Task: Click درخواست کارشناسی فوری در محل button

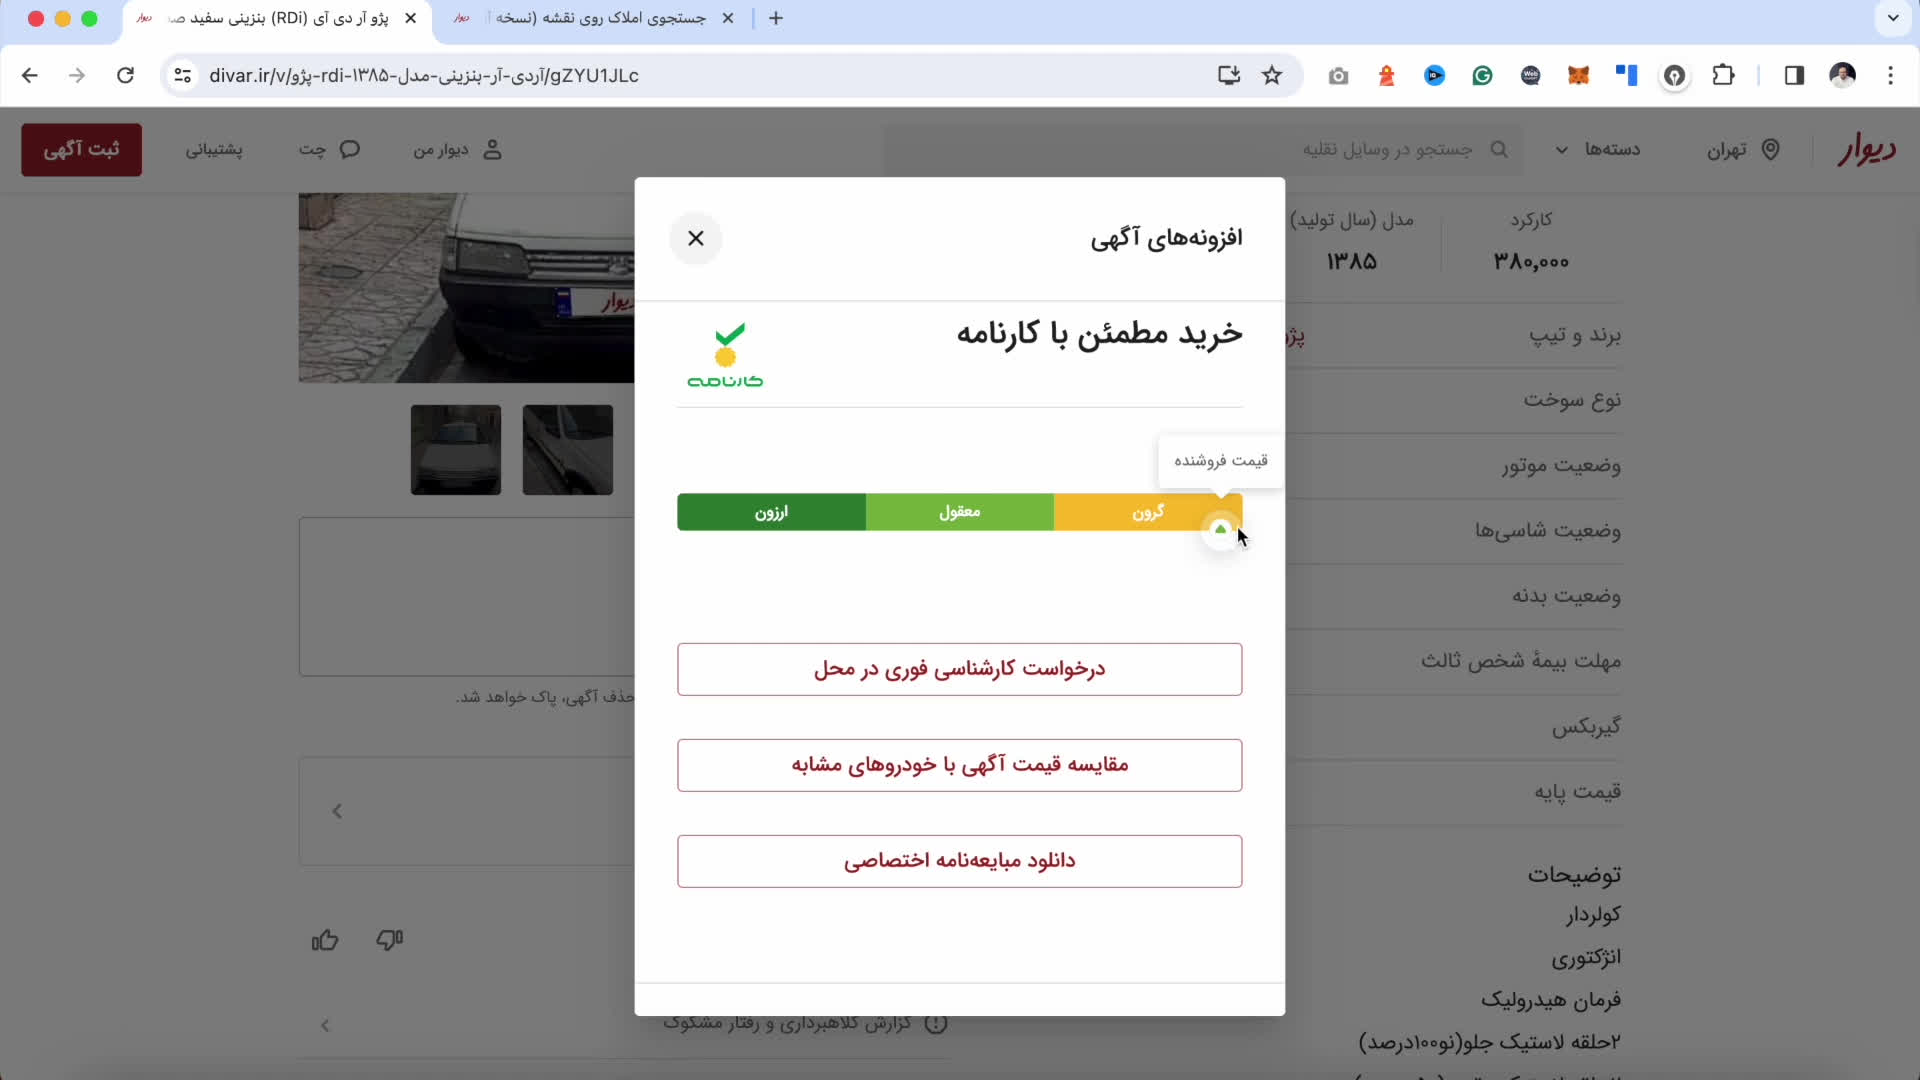Action: tap(960, 669)
